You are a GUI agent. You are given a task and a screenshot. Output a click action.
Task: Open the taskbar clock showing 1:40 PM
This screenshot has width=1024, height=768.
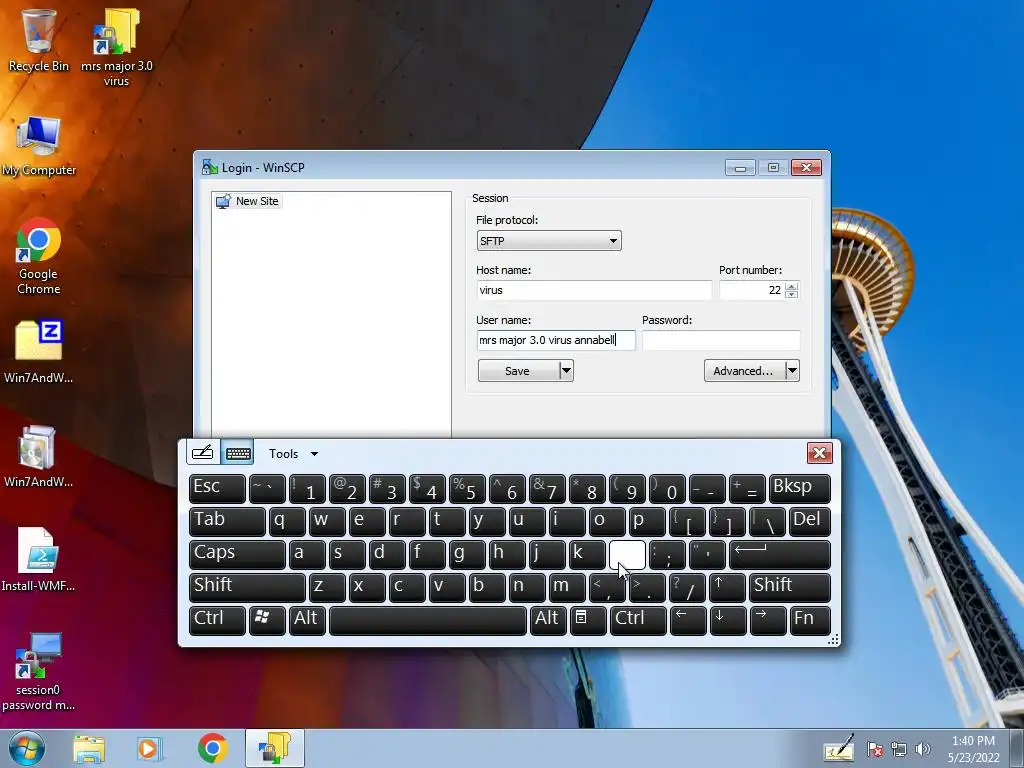tap(973, 749)
